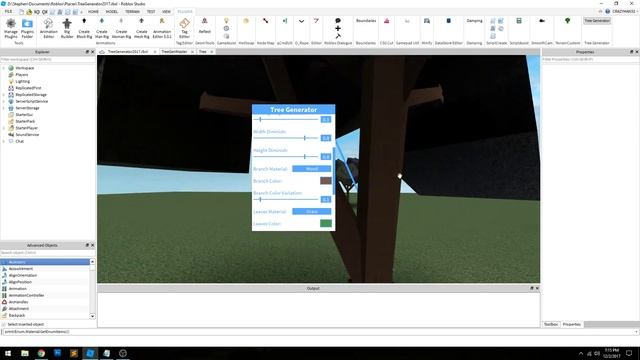Switch to the VIEW ribbon tab
This screenshot has height=360, width=640.
(x=166, y=11)
